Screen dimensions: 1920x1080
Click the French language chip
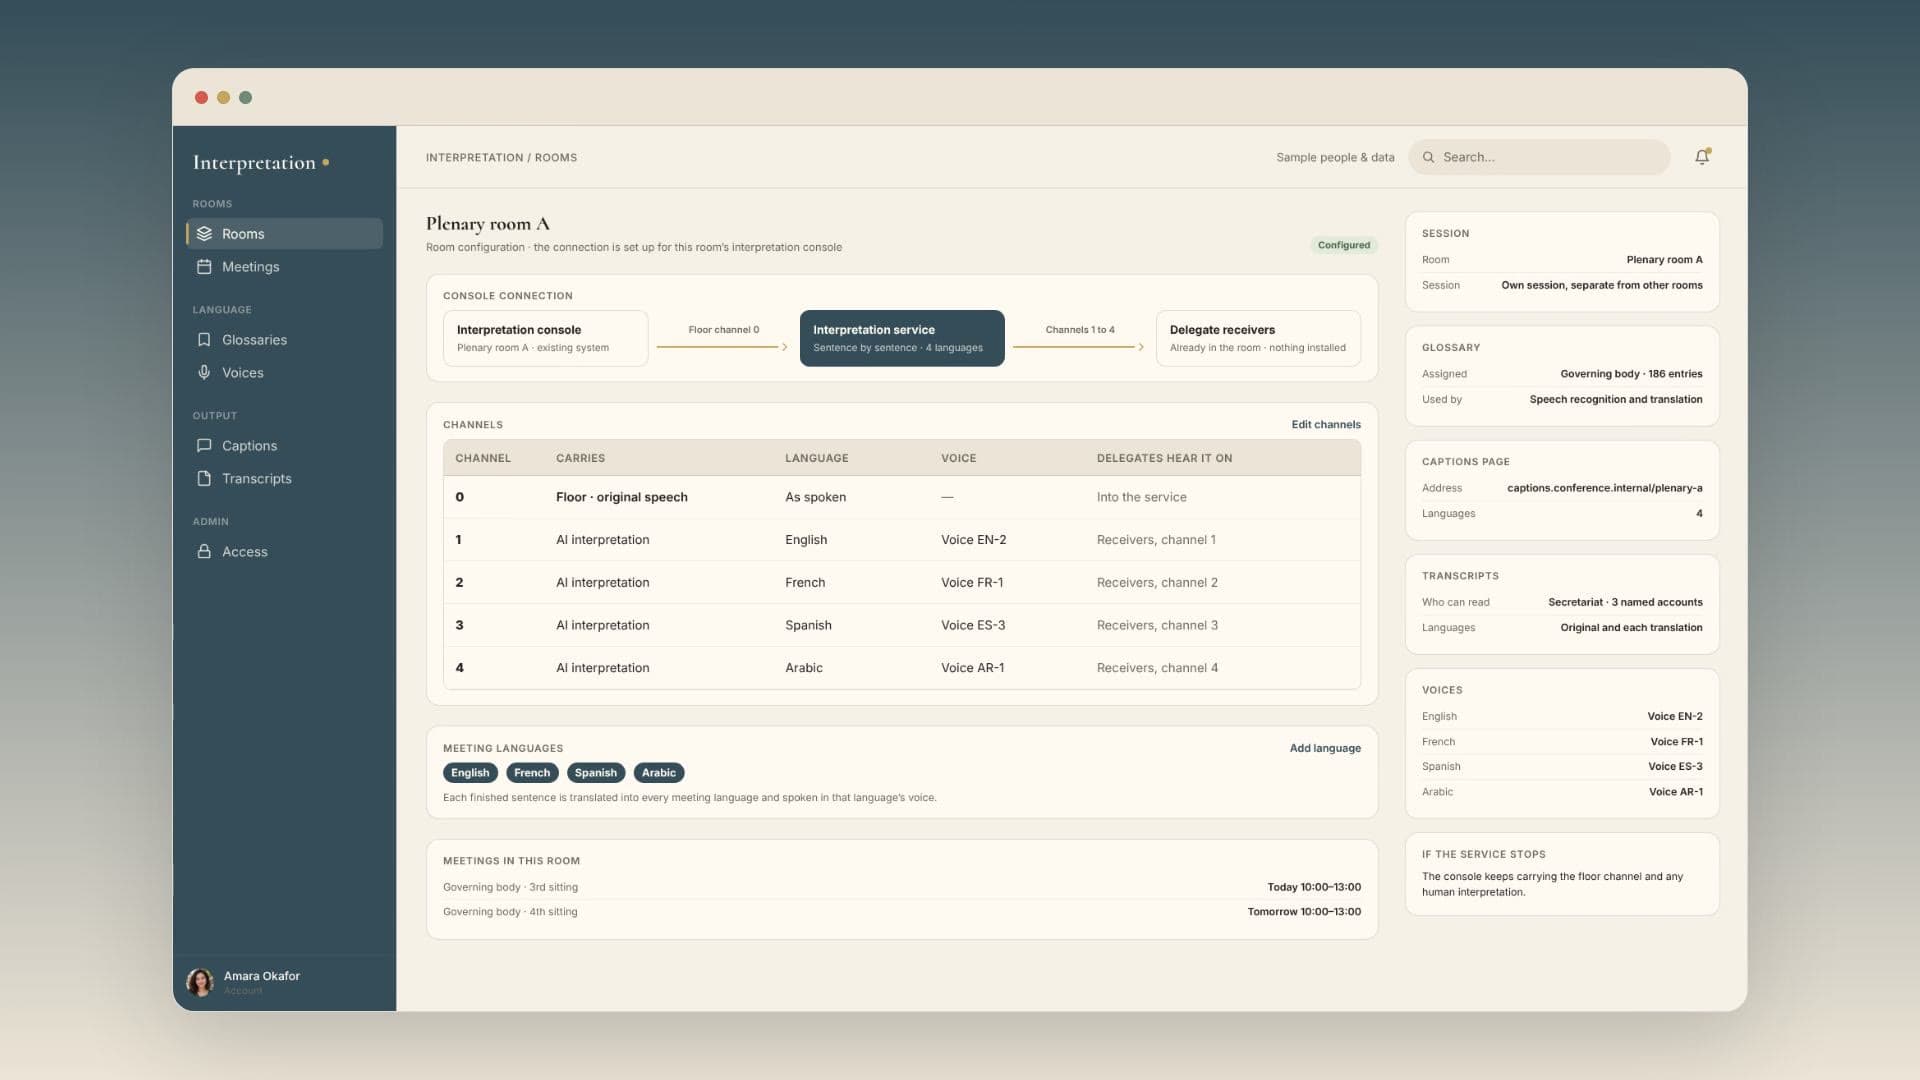(x=532, y=772)
